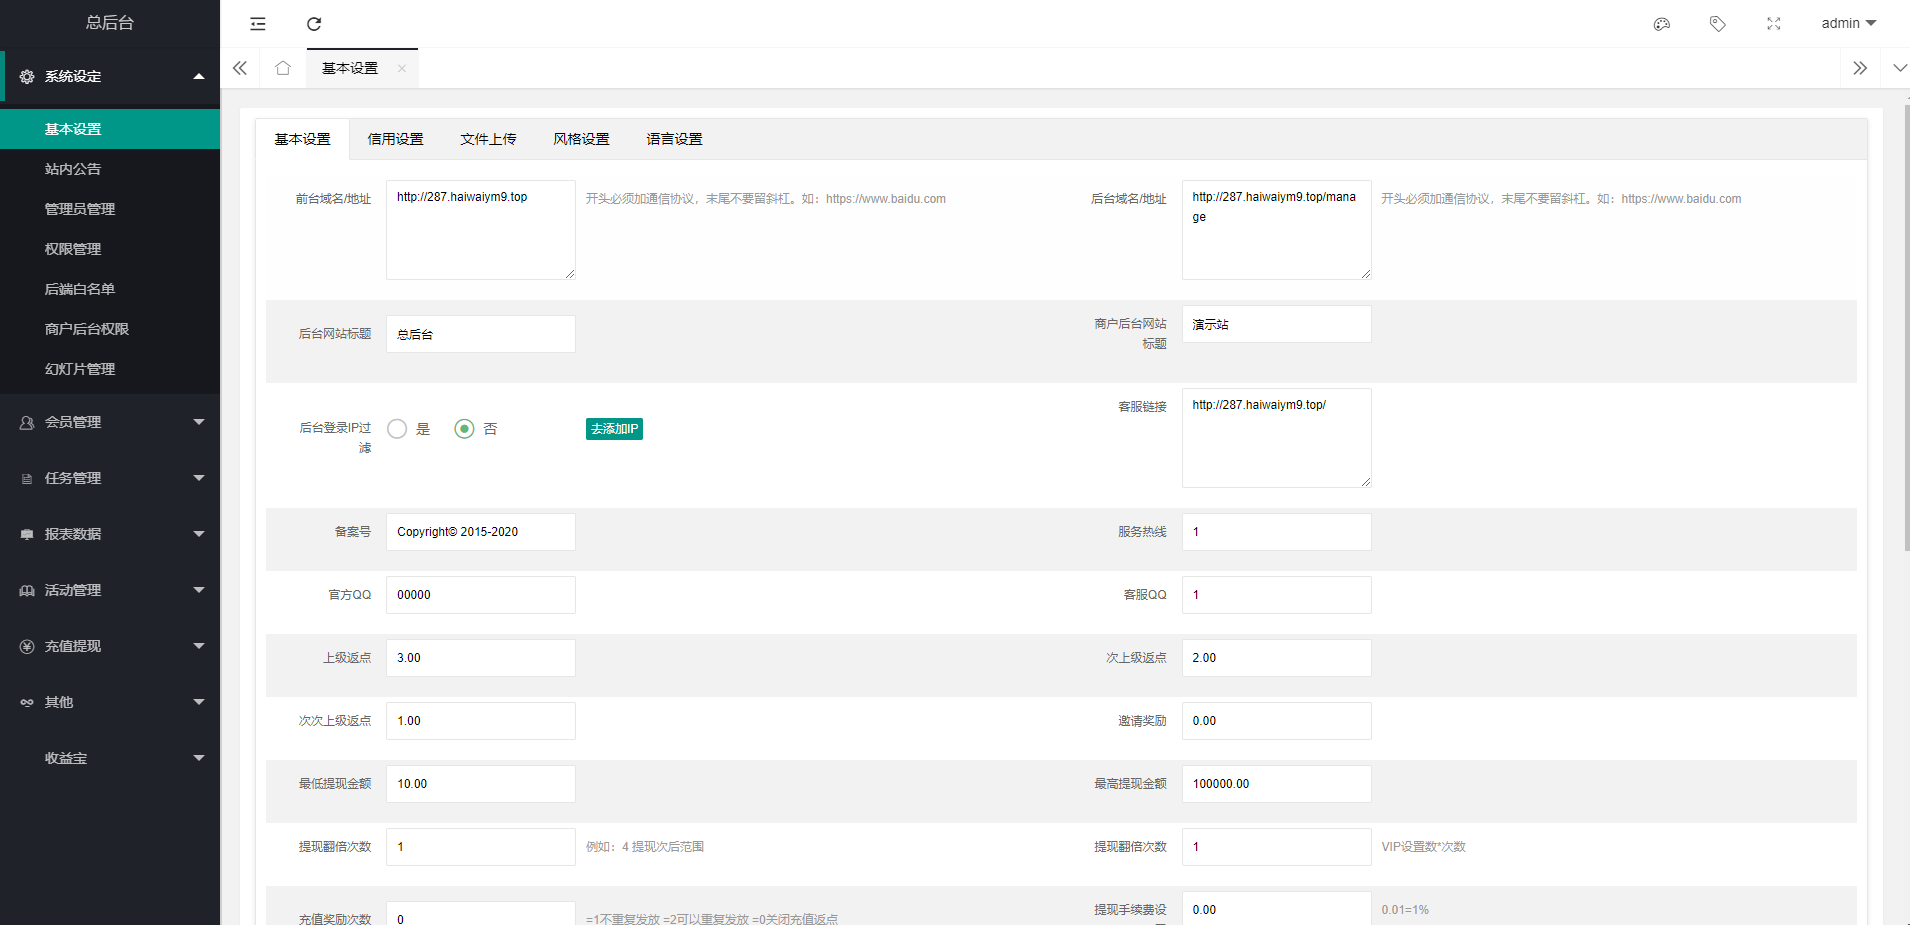Click the 后台网站标题 input field
This screenshot has width=1910, height=925.
tap(480, 334)
